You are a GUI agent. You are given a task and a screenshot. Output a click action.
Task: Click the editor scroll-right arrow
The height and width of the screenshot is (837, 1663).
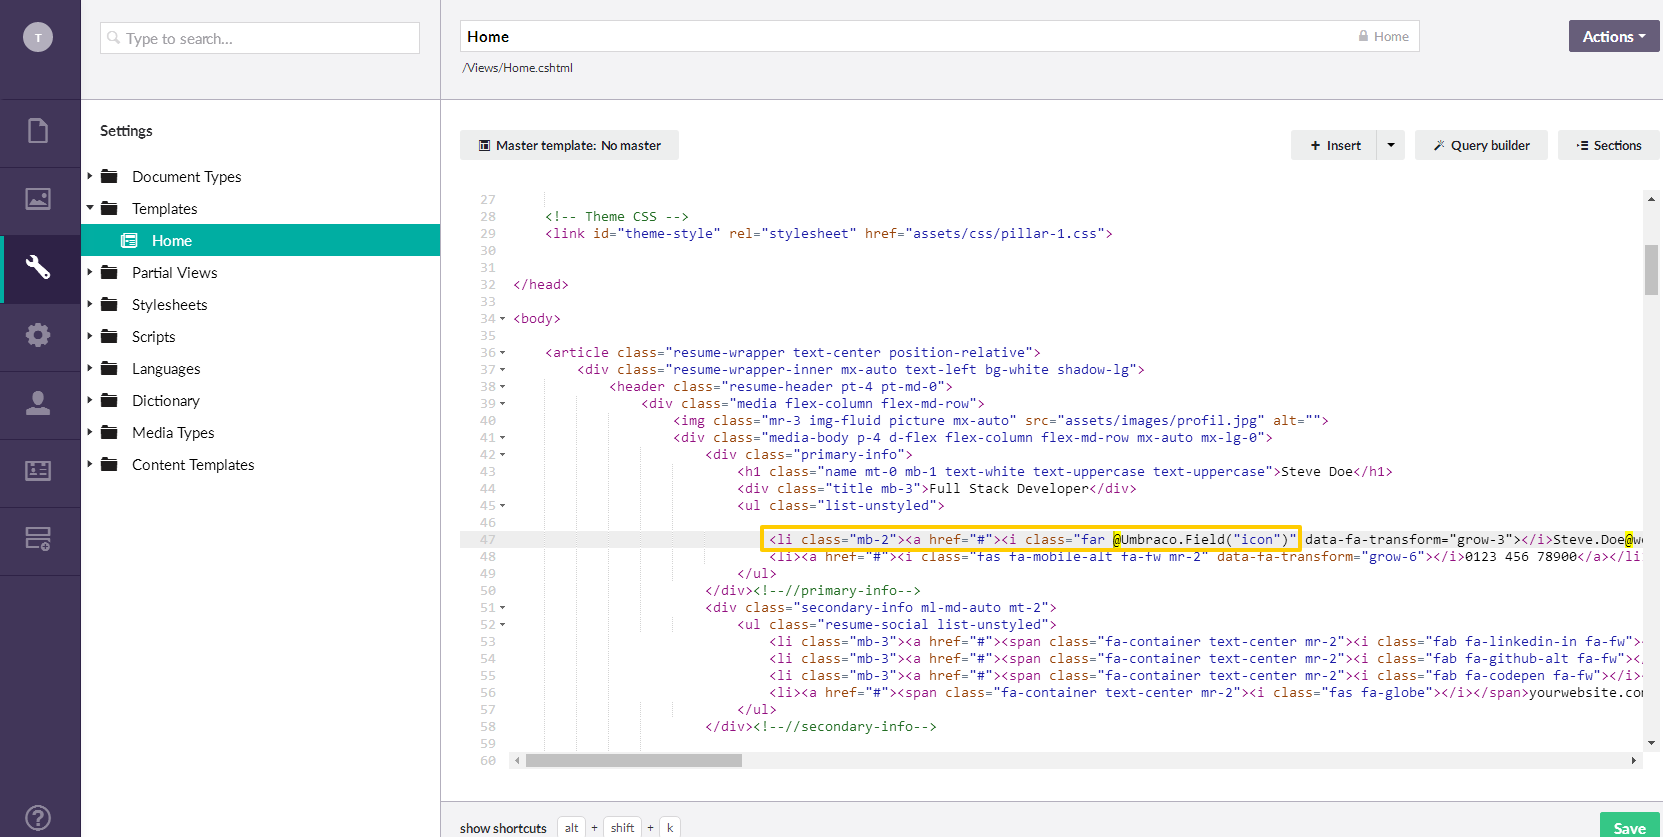(1633, 761)
